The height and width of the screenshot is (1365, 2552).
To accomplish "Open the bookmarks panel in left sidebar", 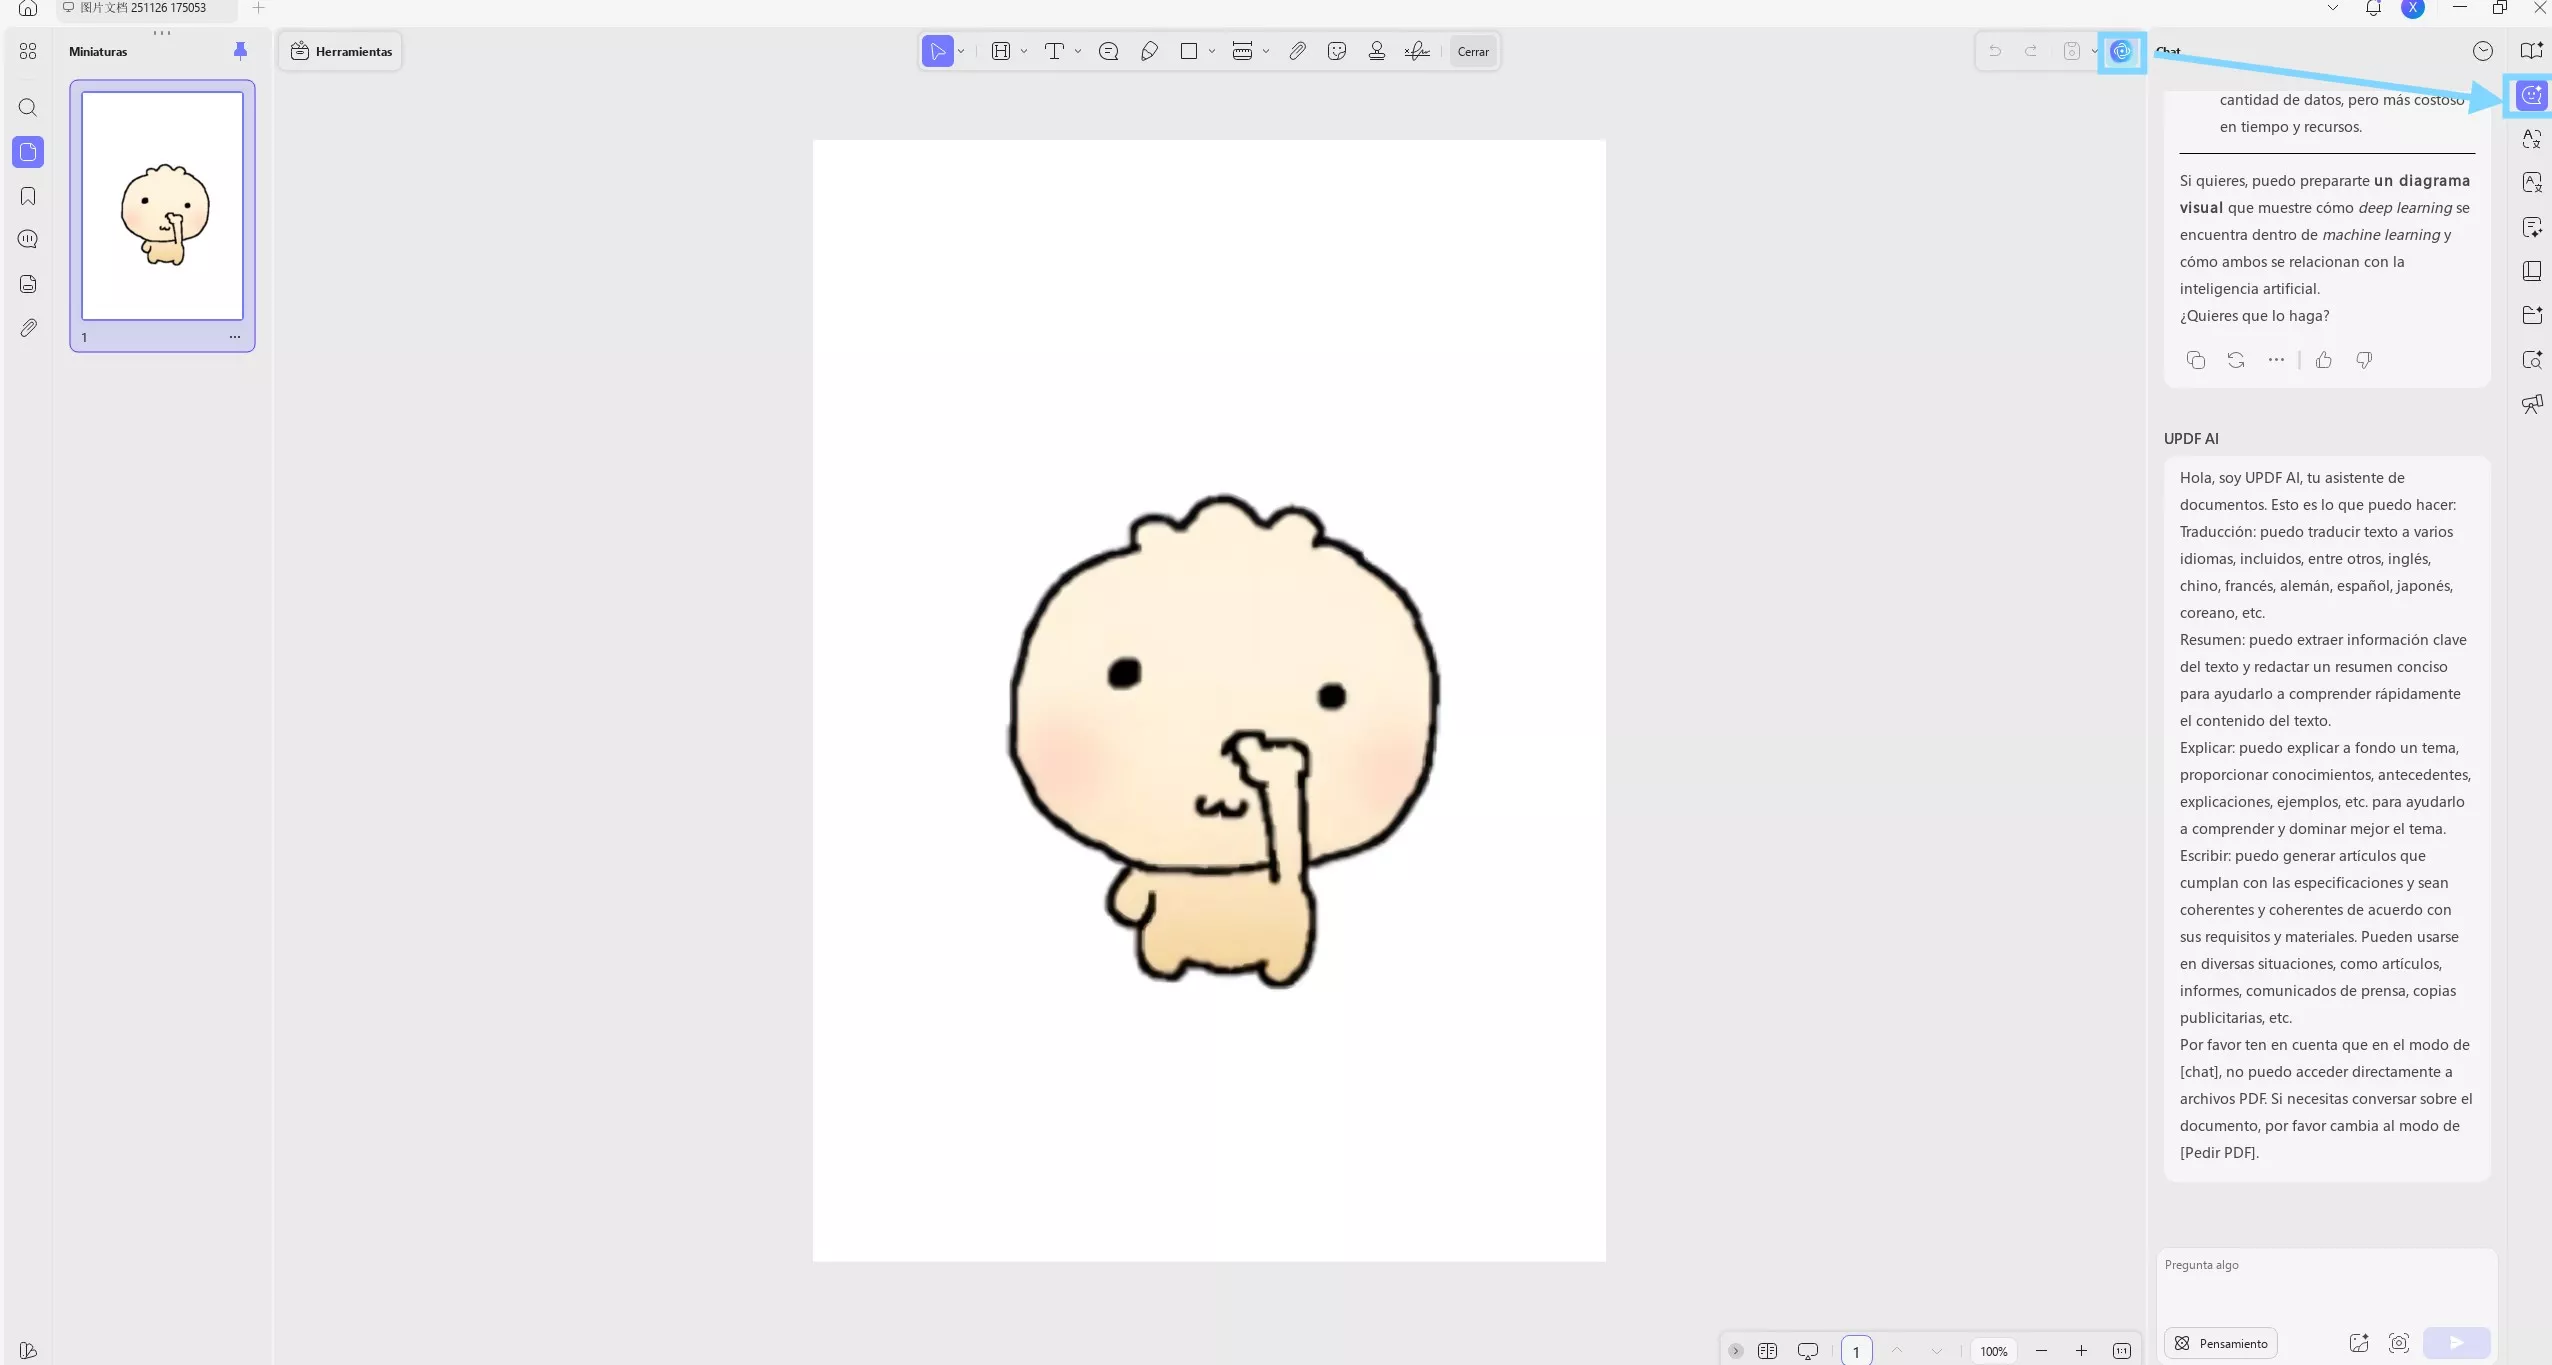I will point(28,196).
